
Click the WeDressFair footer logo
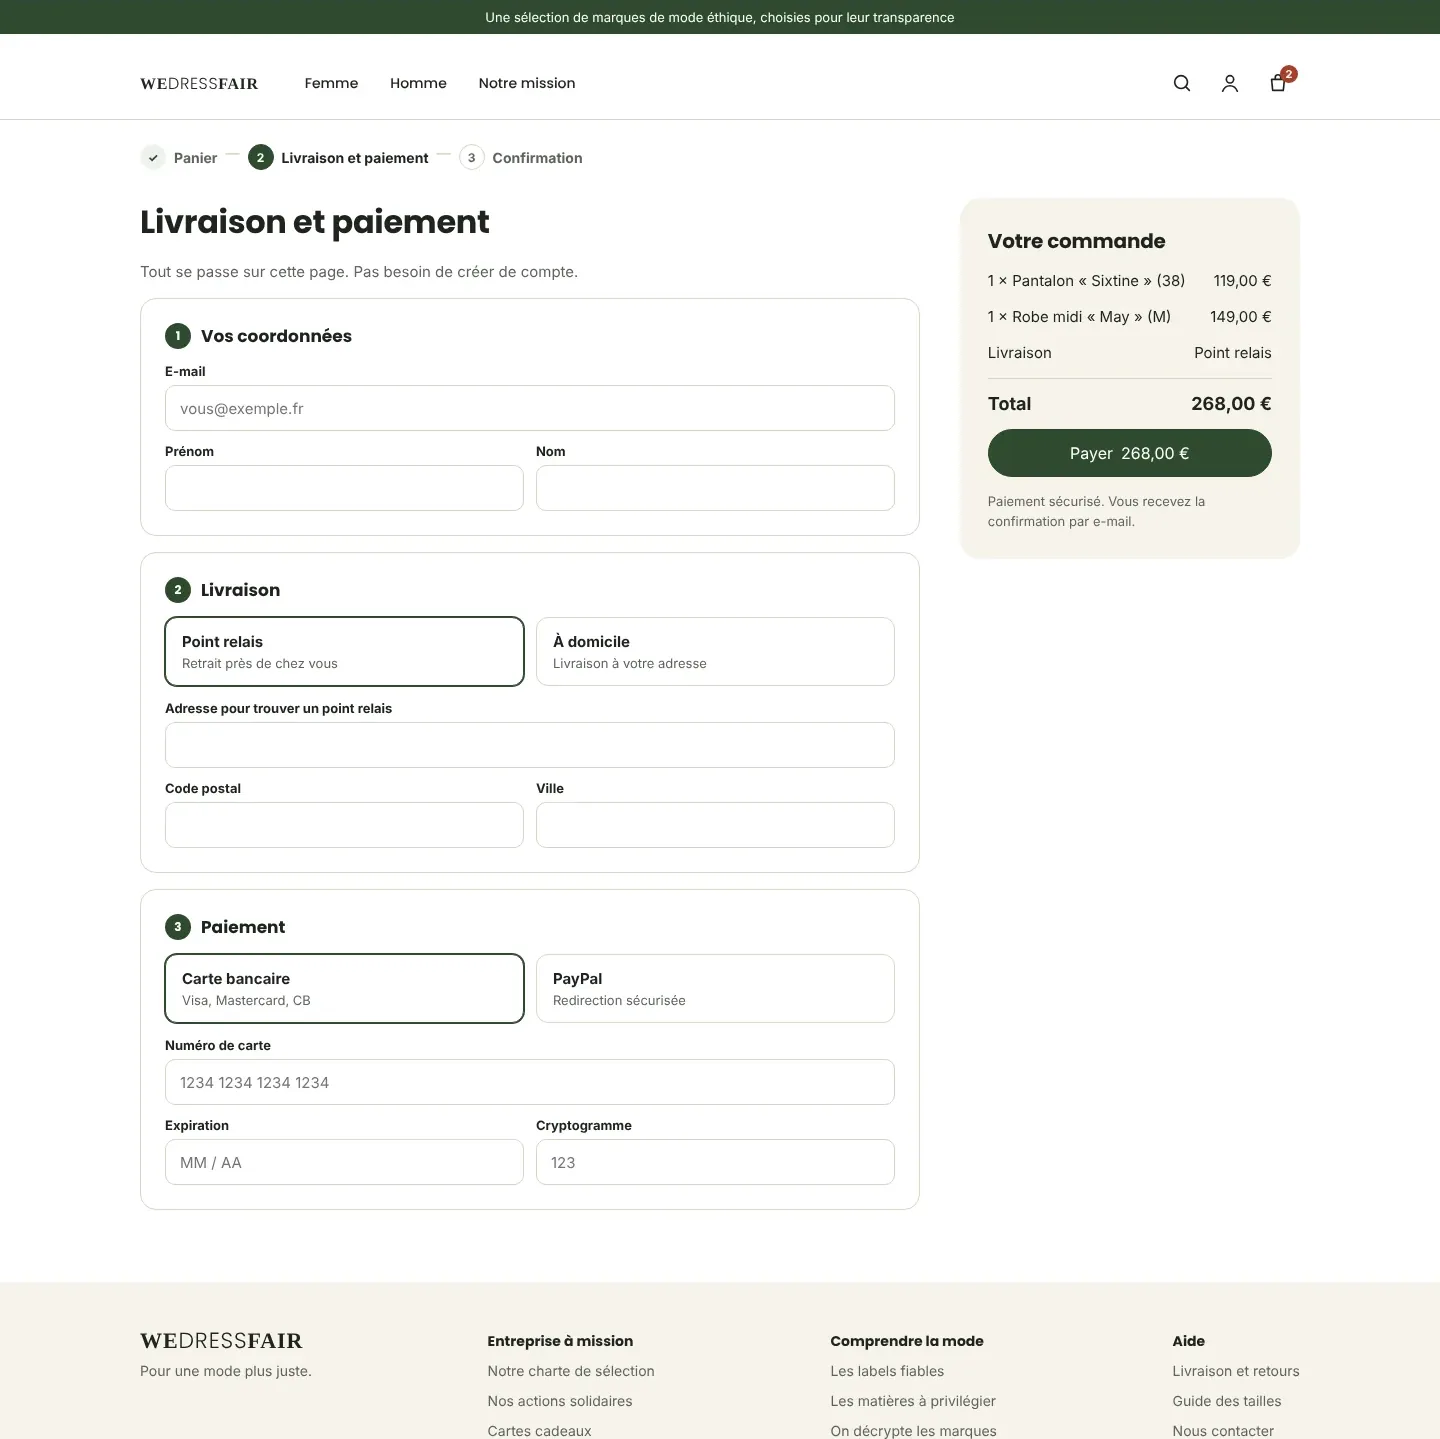(x=221, y=1341)
